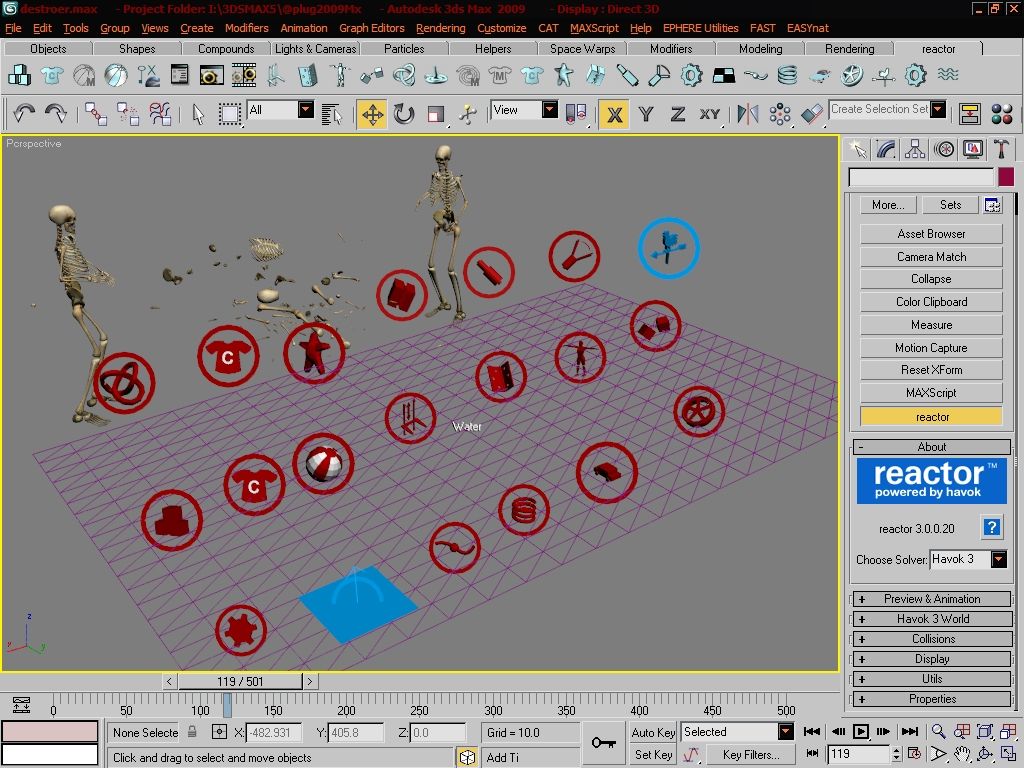Collapse the About rollout

(932, 447)
